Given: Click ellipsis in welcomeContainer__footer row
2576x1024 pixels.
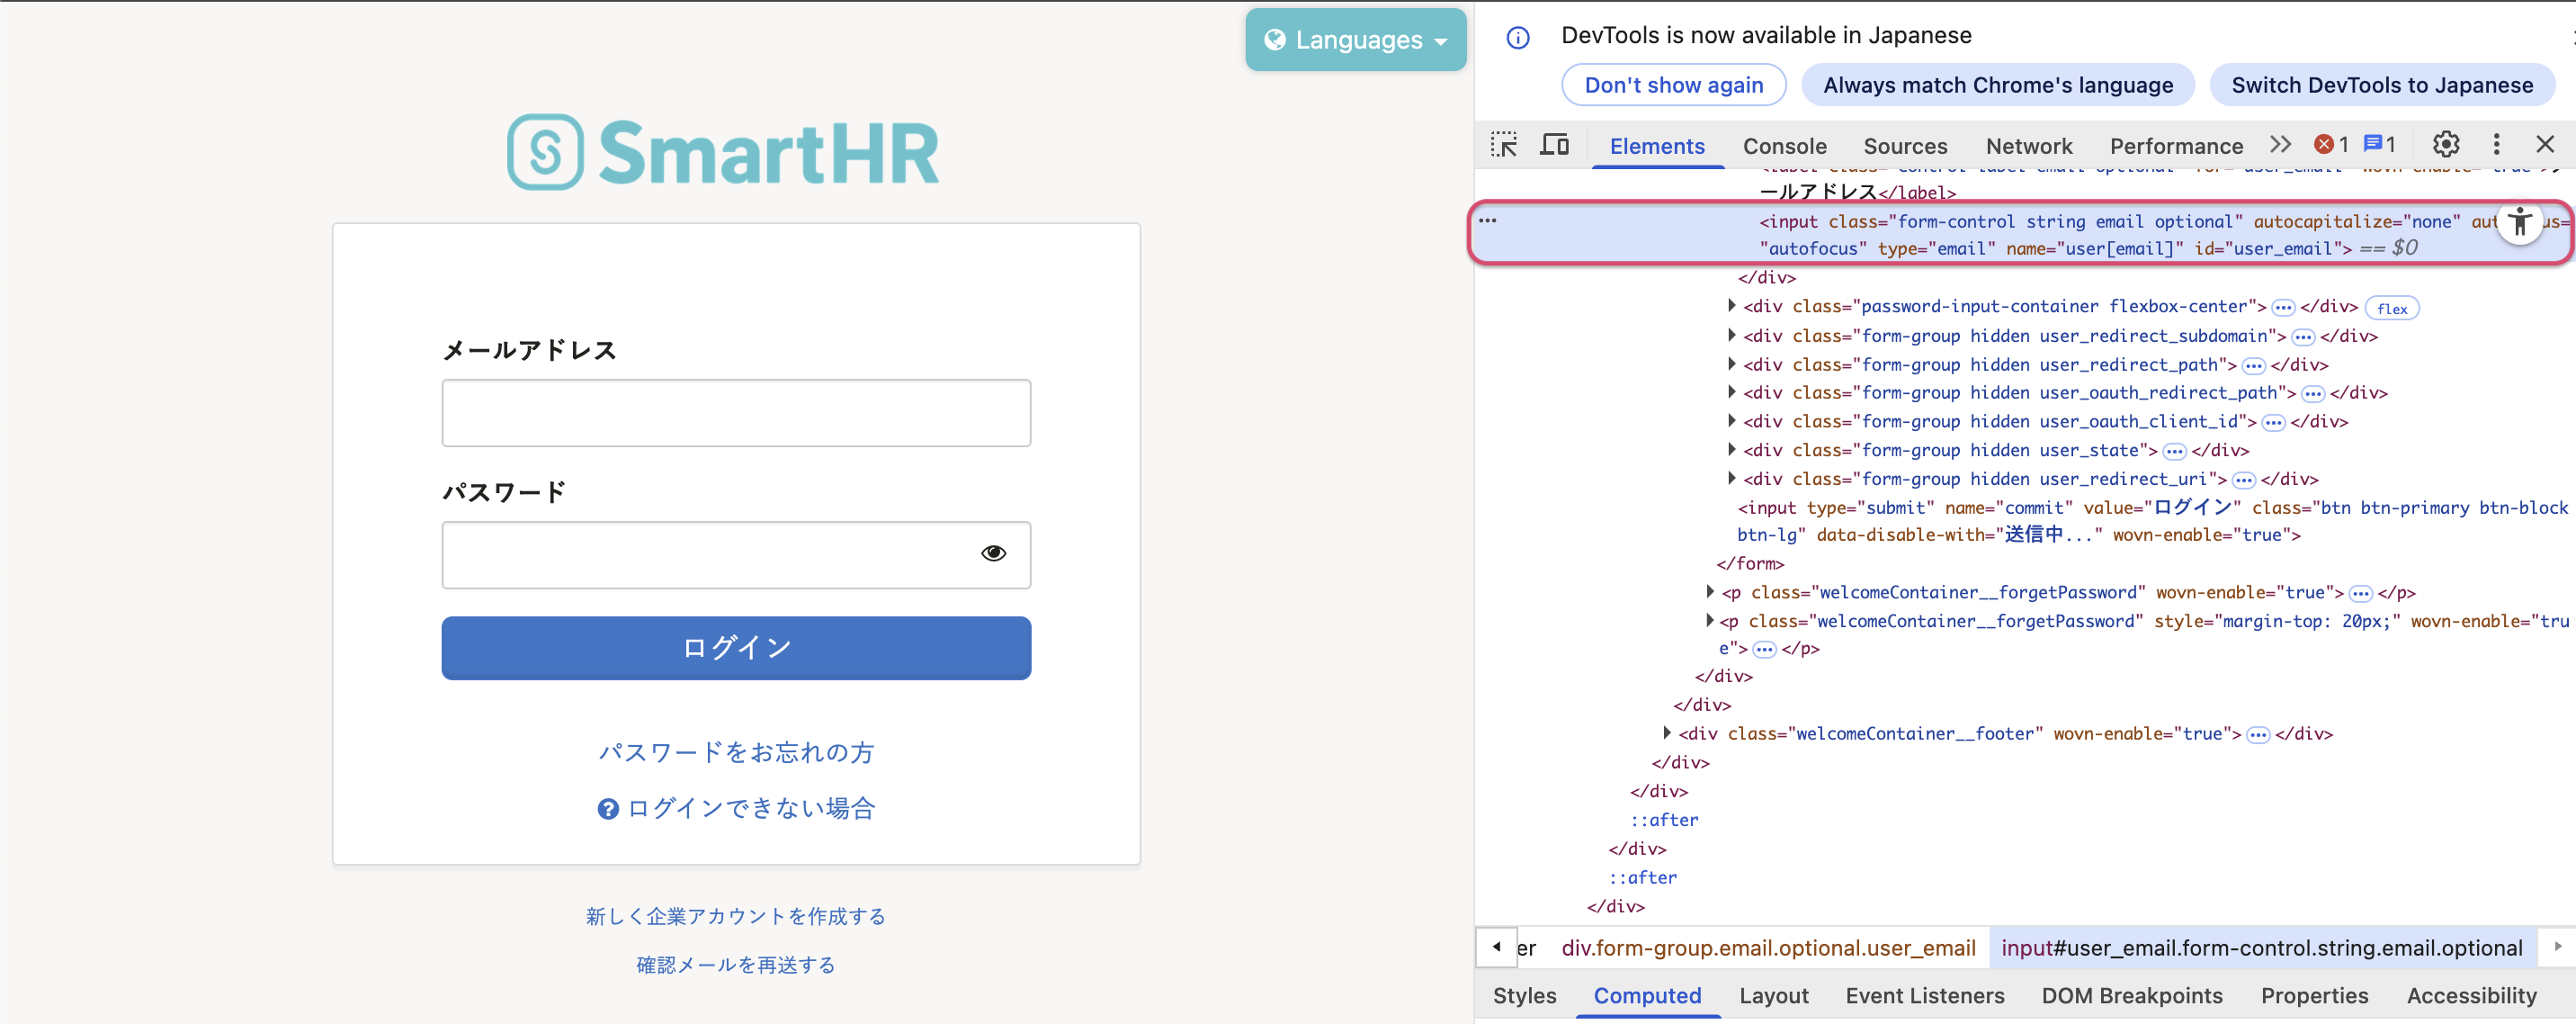Looking at the screenshot, I should 2258,735.
